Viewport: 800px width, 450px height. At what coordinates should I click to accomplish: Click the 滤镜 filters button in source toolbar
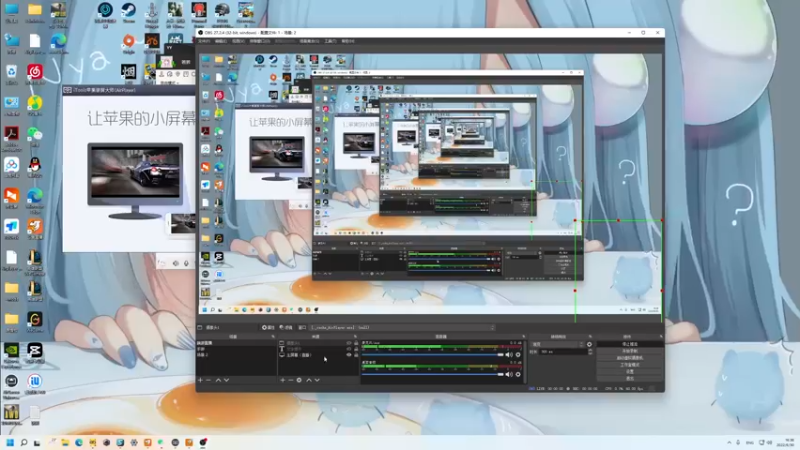[x=286, y=327]
